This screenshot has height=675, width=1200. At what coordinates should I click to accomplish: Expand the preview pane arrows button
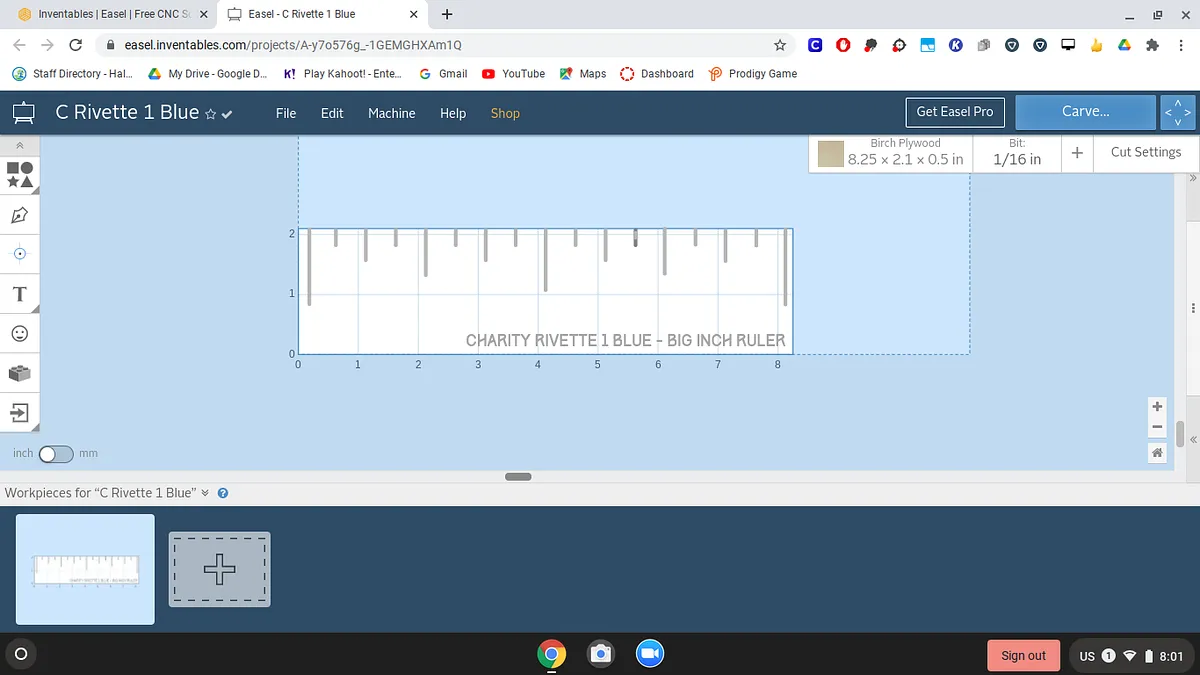[1178, 112]
